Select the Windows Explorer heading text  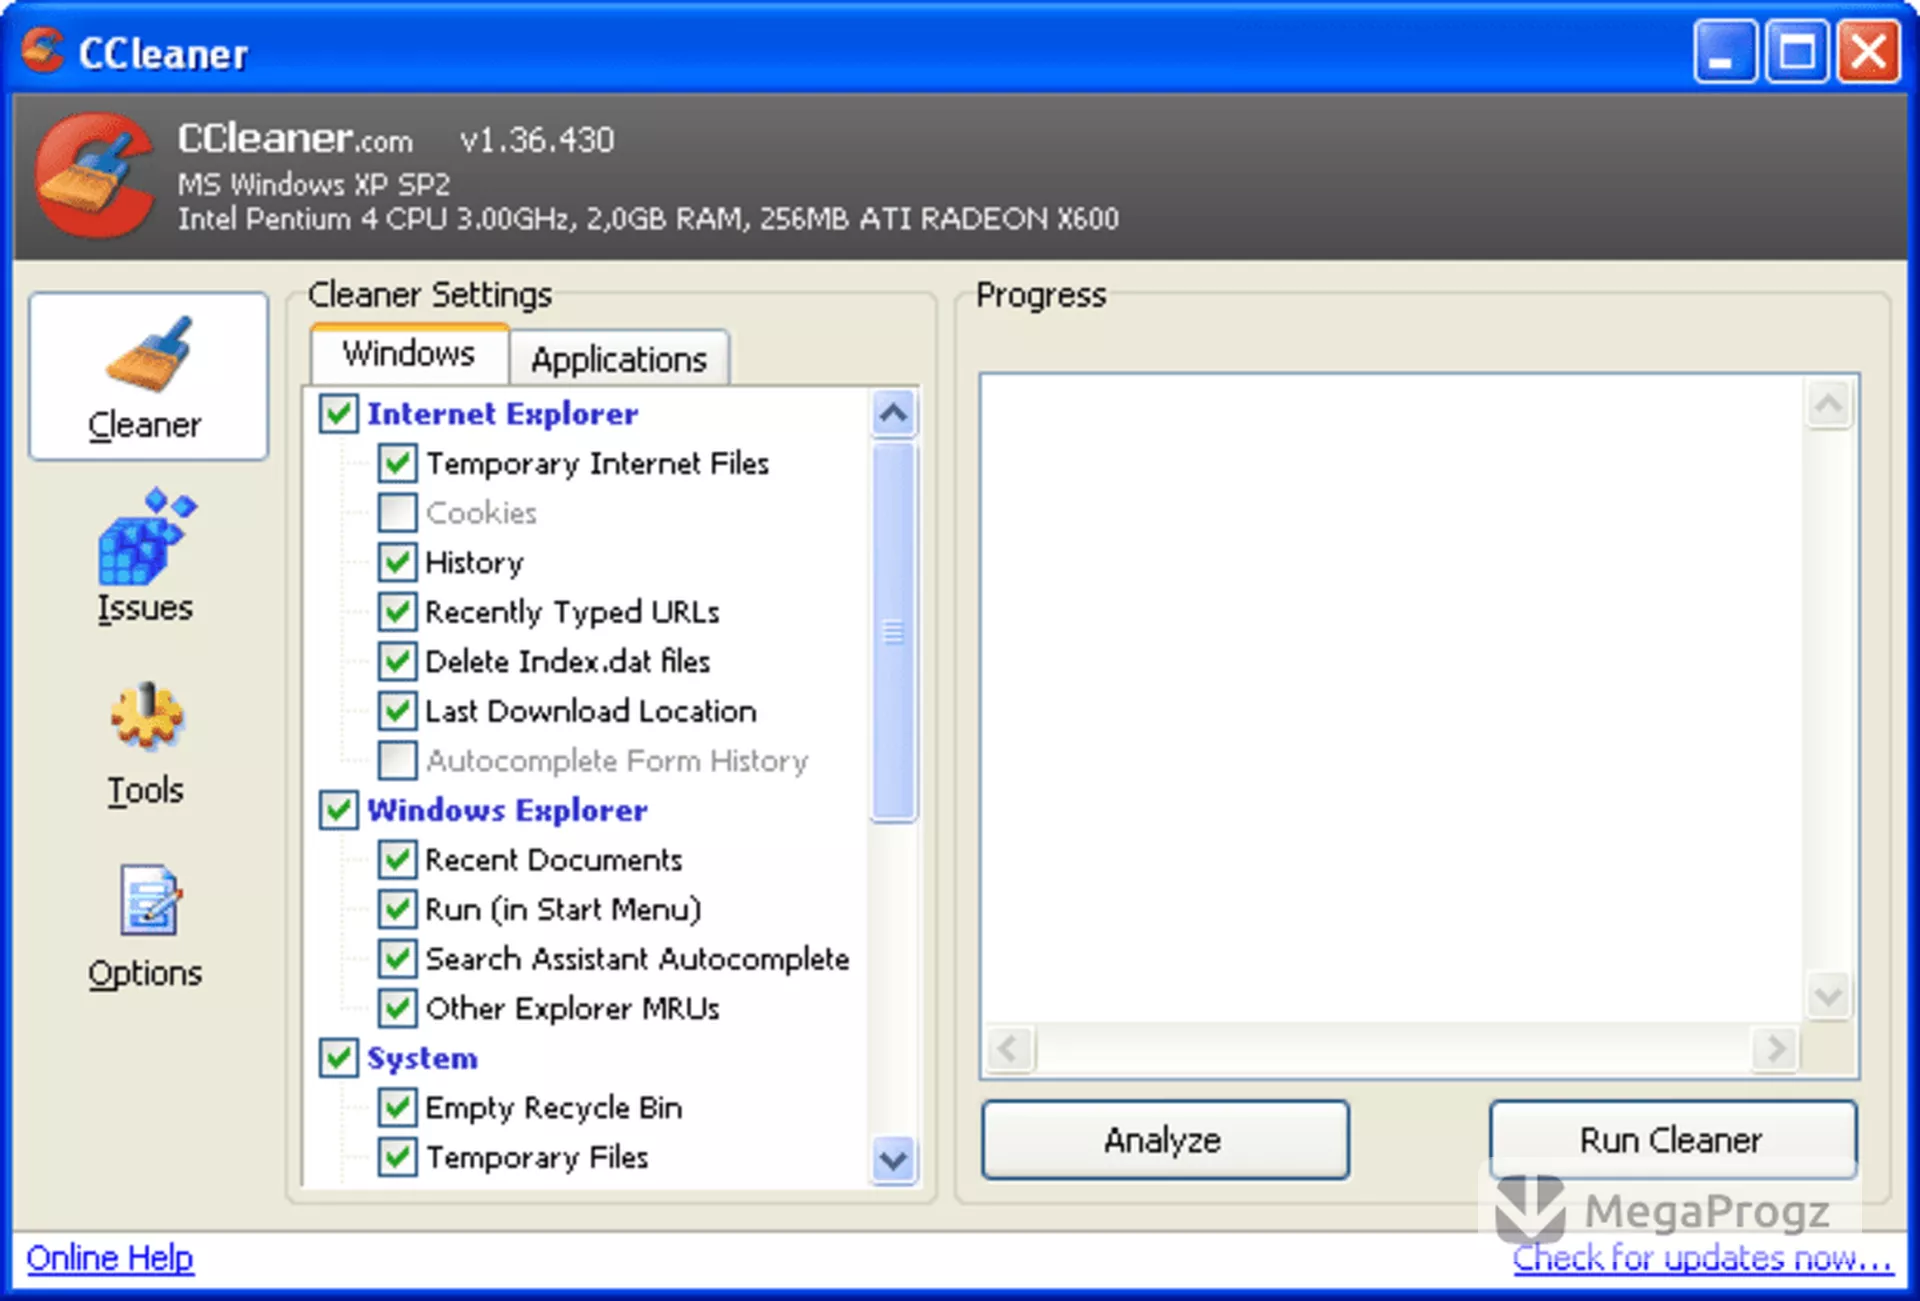click(507, 810)
